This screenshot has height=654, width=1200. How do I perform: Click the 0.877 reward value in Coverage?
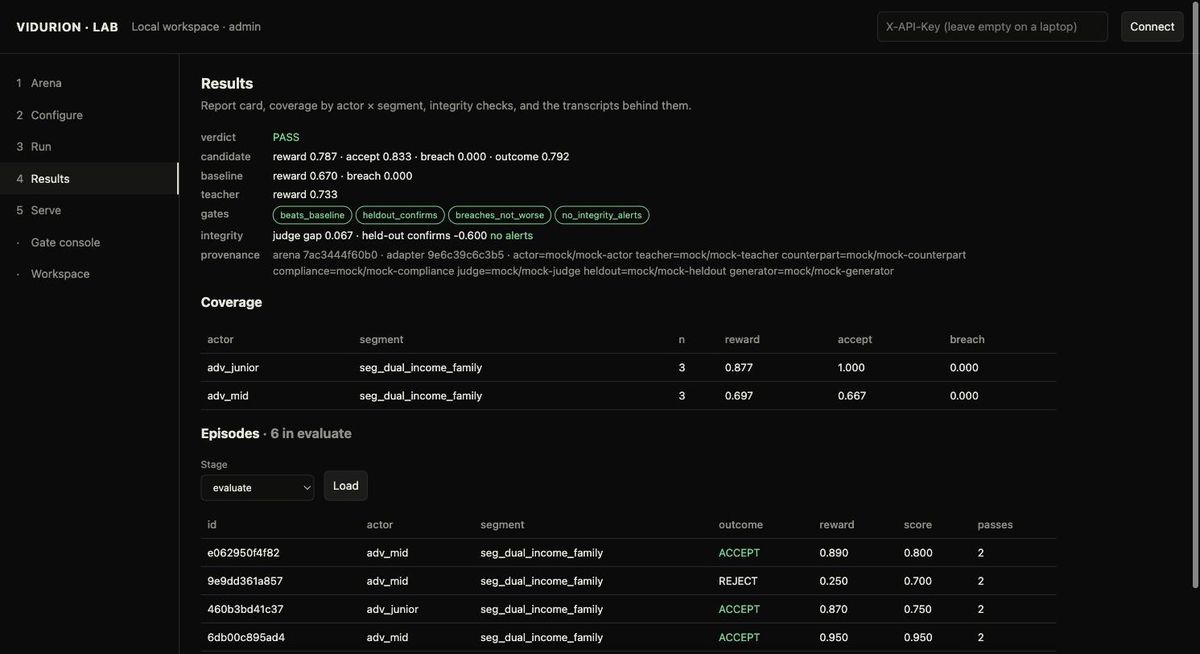click(739, 367)
